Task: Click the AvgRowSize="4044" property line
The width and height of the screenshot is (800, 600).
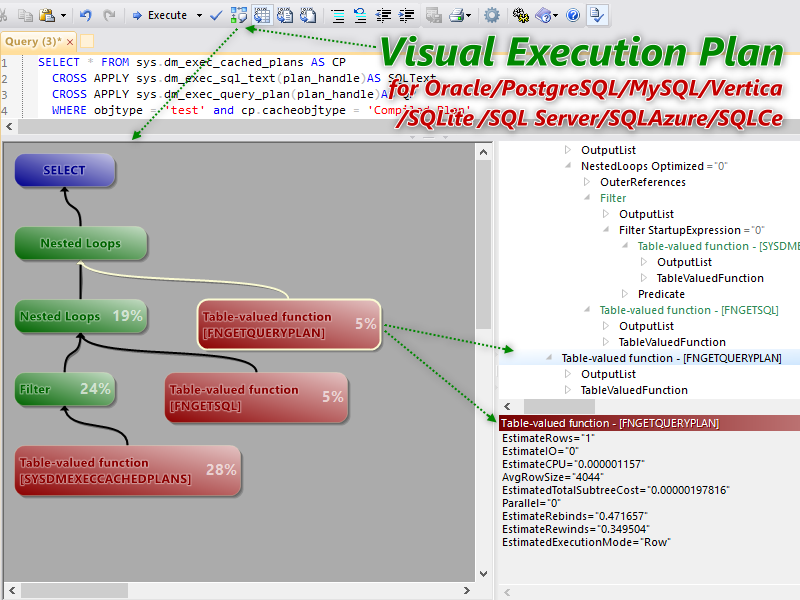Action: click(x=553, y=477)
